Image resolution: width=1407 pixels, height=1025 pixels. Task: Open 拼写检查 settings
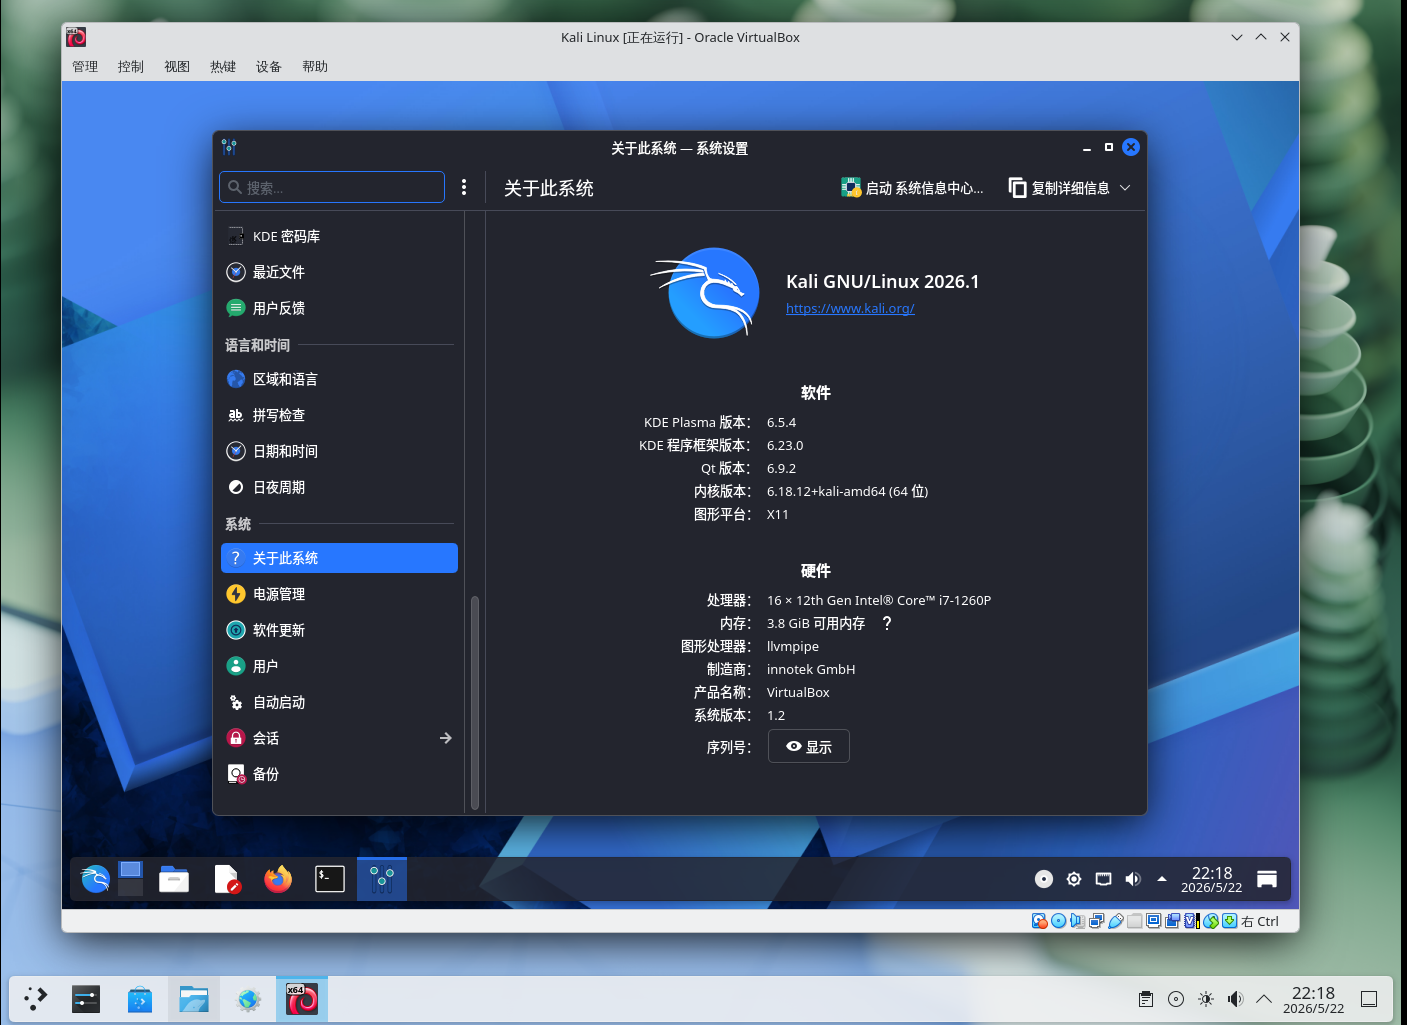click(338, 415)
